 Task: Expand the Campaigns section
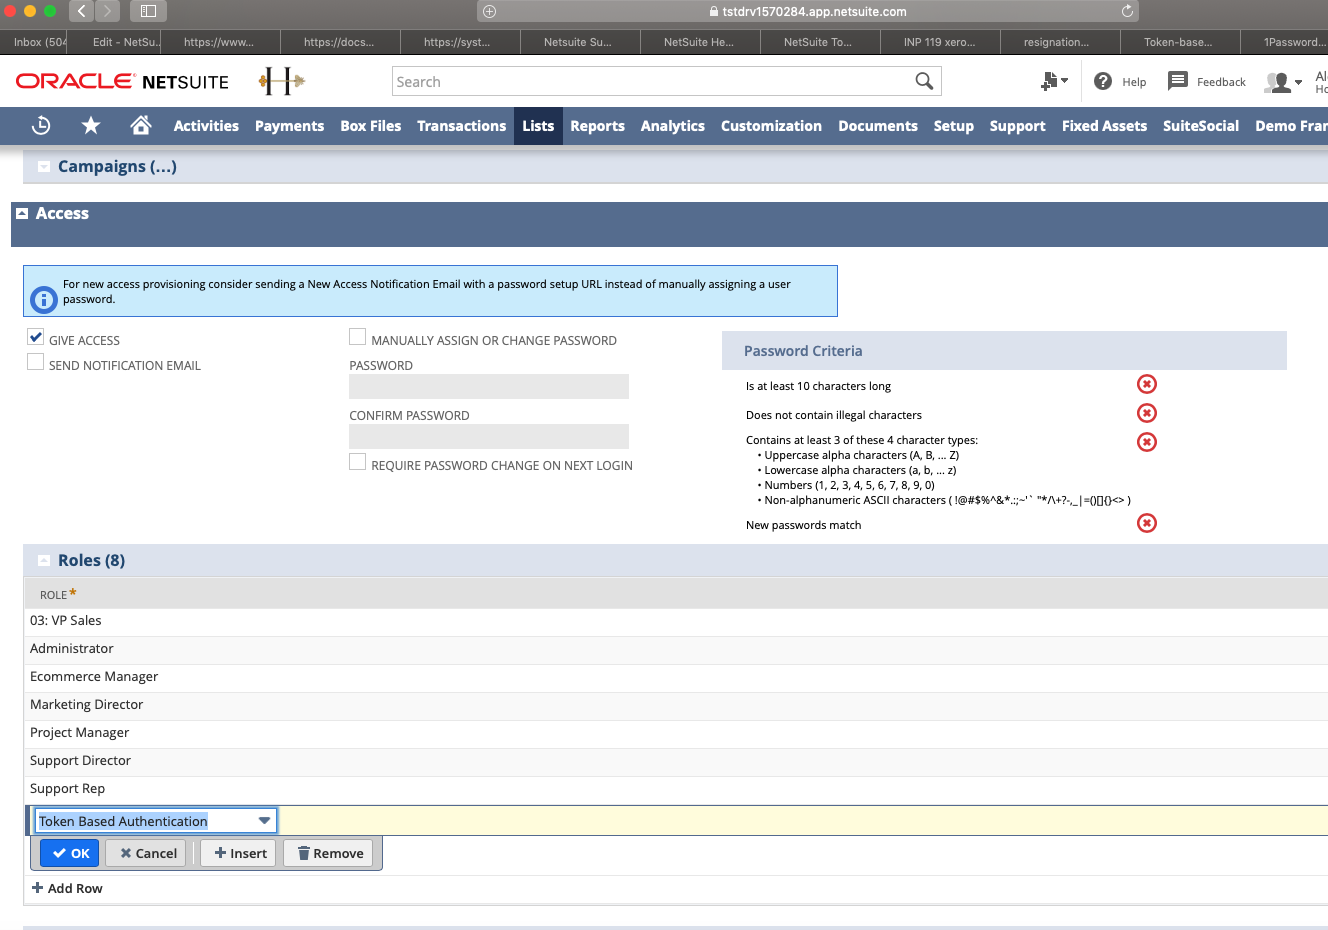[44, 166]
